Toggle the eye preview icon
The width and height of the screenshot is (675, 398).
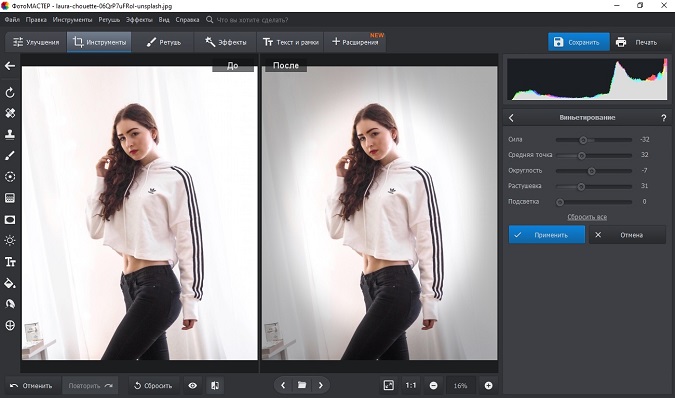[x=192, y=386]
